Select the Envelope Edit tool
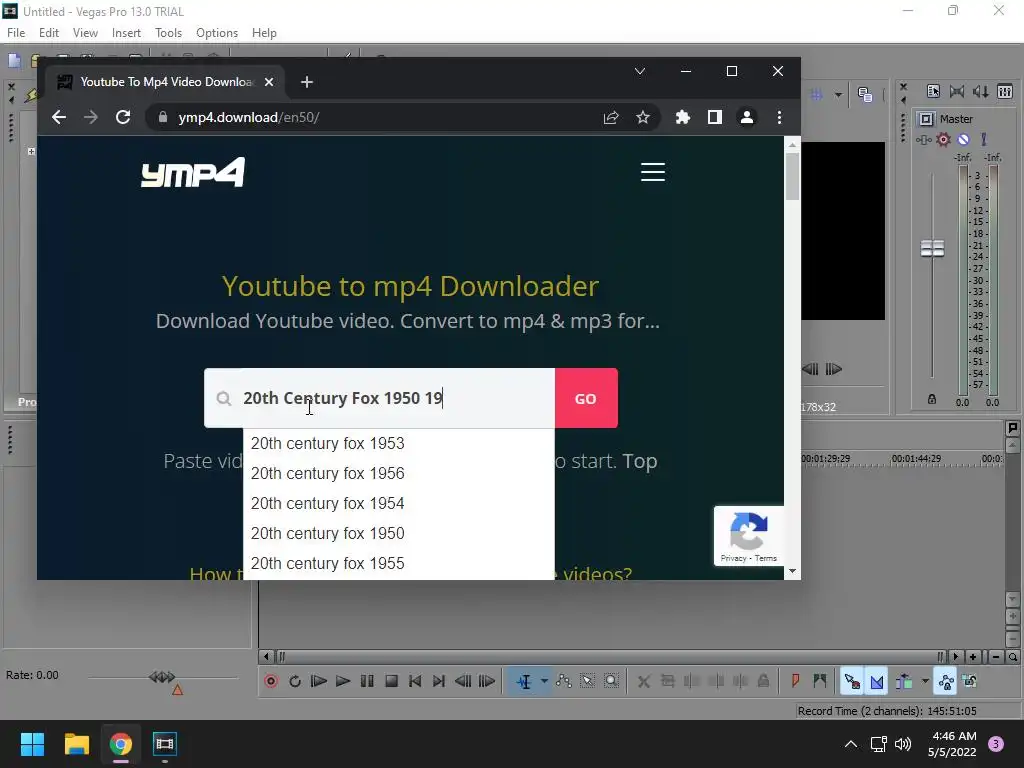The image size is (1024, 768). pyautogui.click(x=564, y=681)
